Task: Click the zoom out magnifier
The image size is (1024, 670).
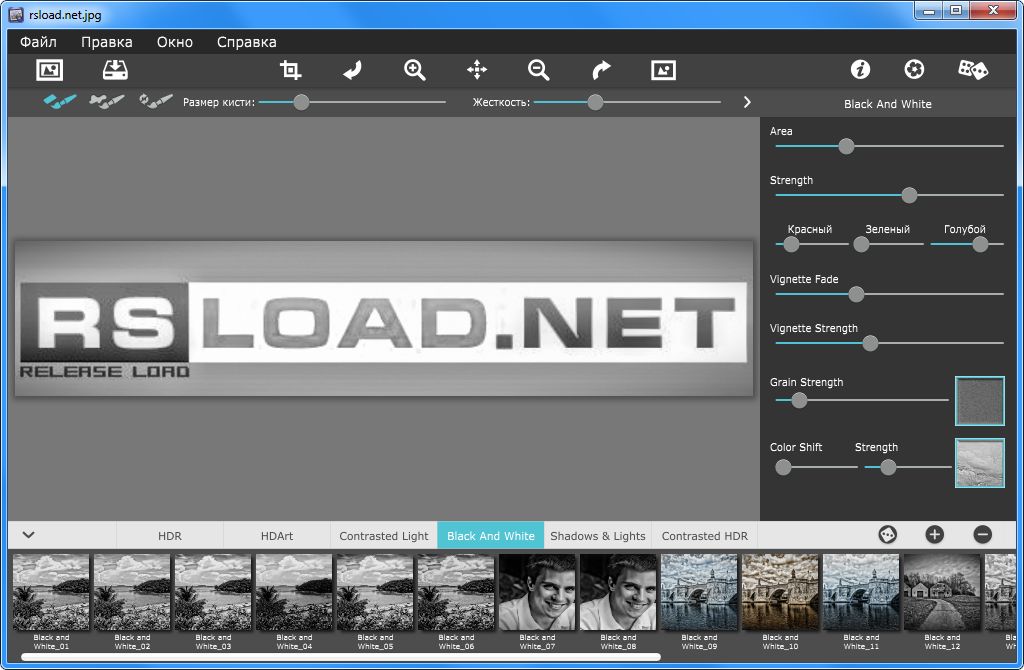Action: [x=539, y=70]
